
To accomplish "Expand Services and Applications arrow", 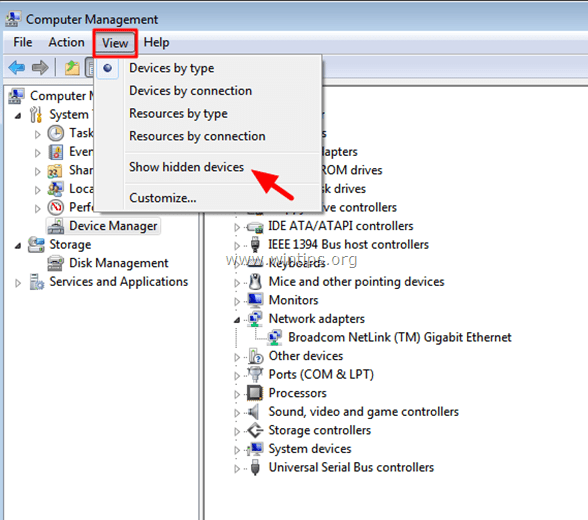I will (x=18, y=283).
